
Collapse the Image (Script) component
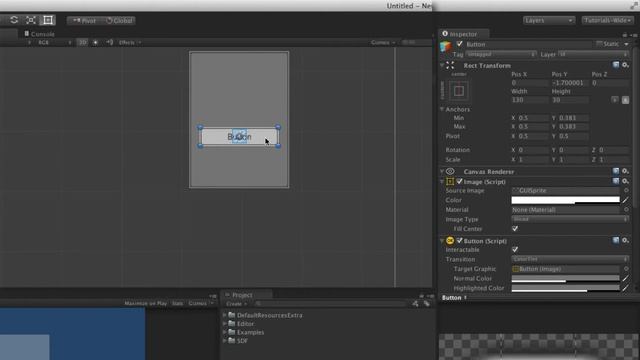coord(442,181)
